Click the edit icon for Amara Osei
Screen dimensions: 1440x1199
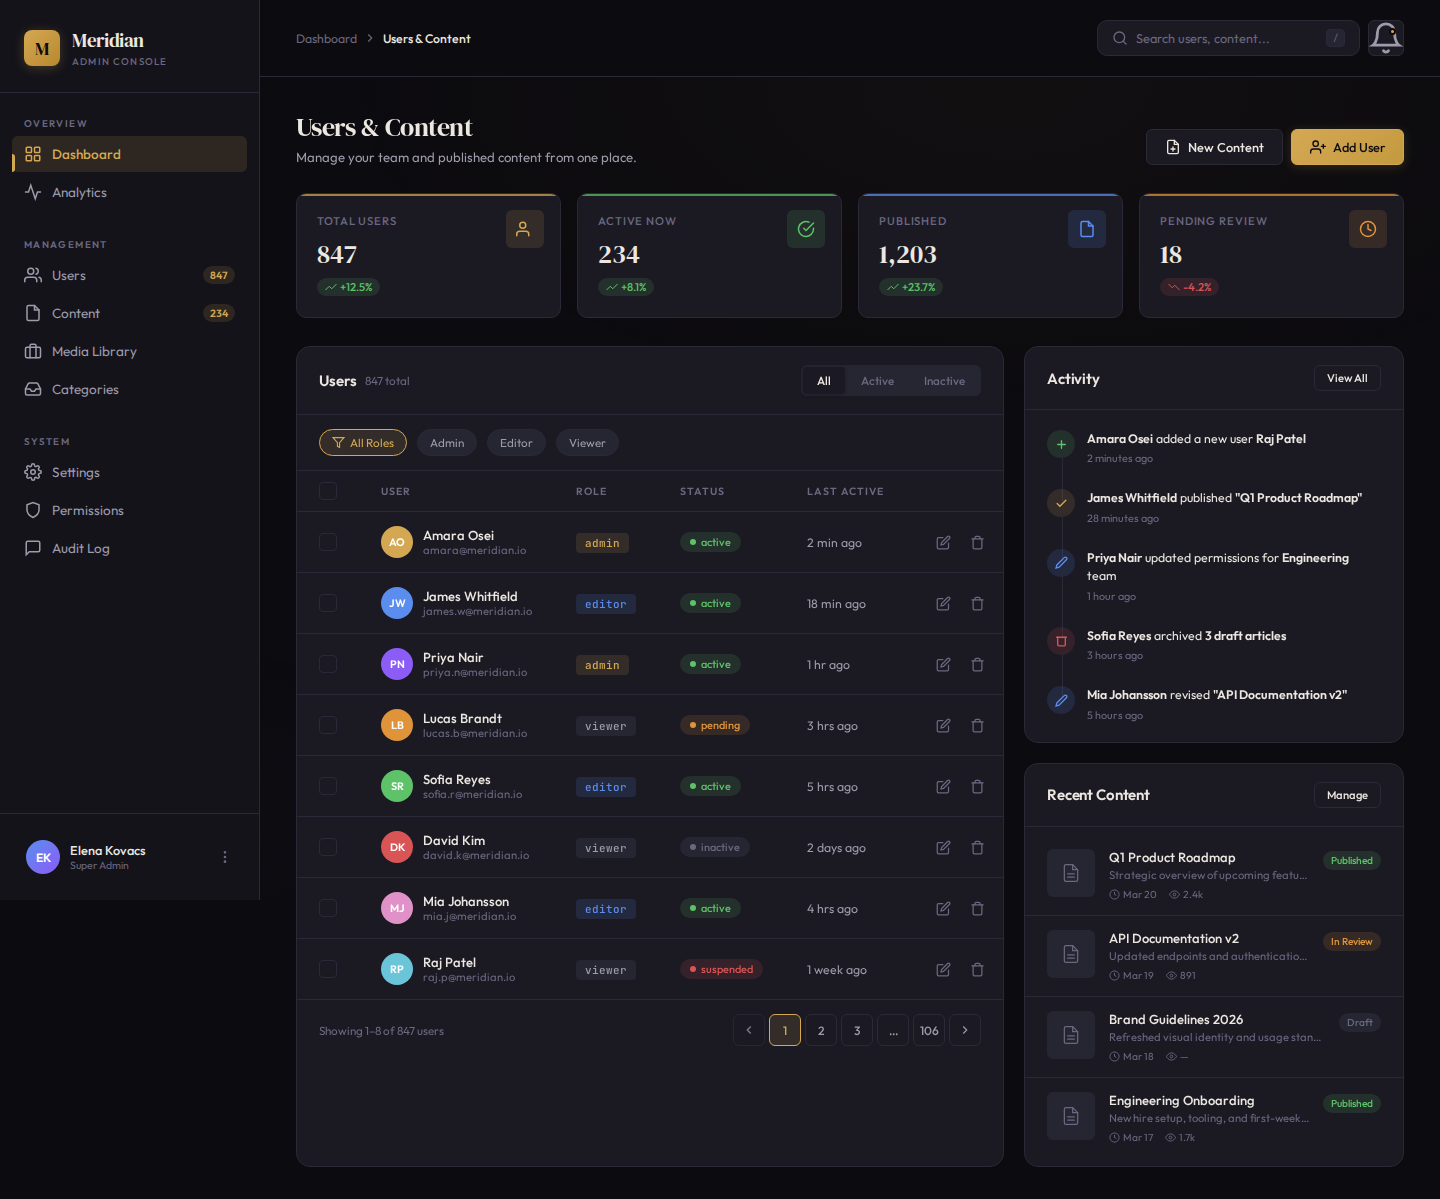(942, 542)
